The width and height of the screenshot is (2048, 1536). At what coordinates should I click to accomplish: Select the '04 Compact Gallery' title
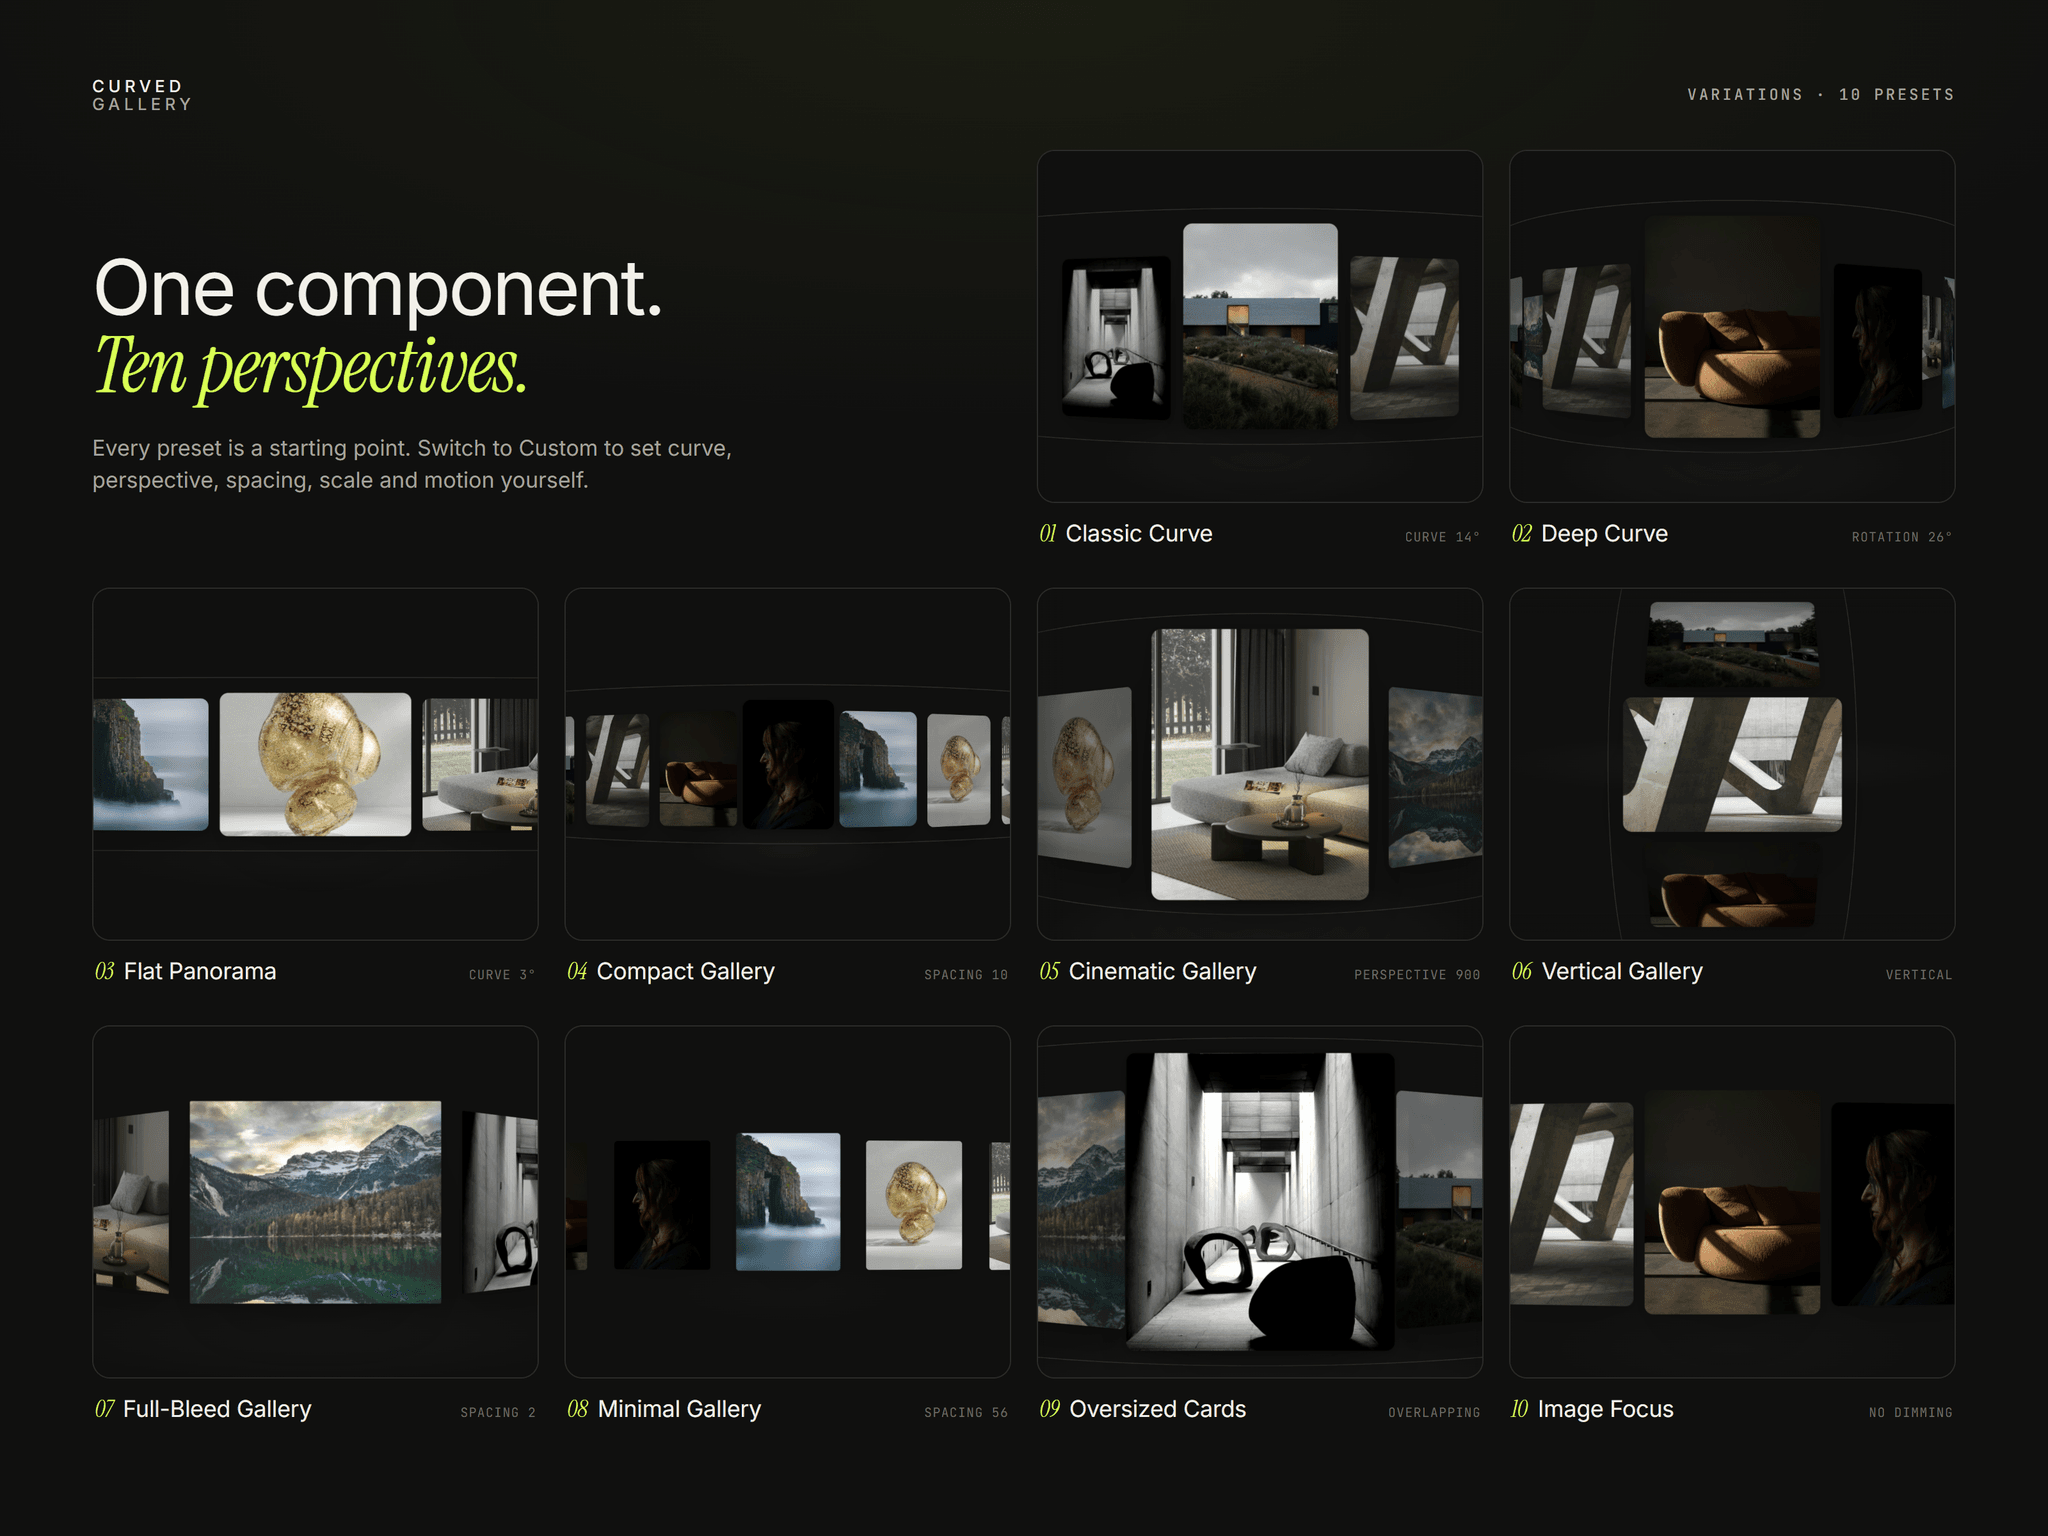(x=671, y=971)
